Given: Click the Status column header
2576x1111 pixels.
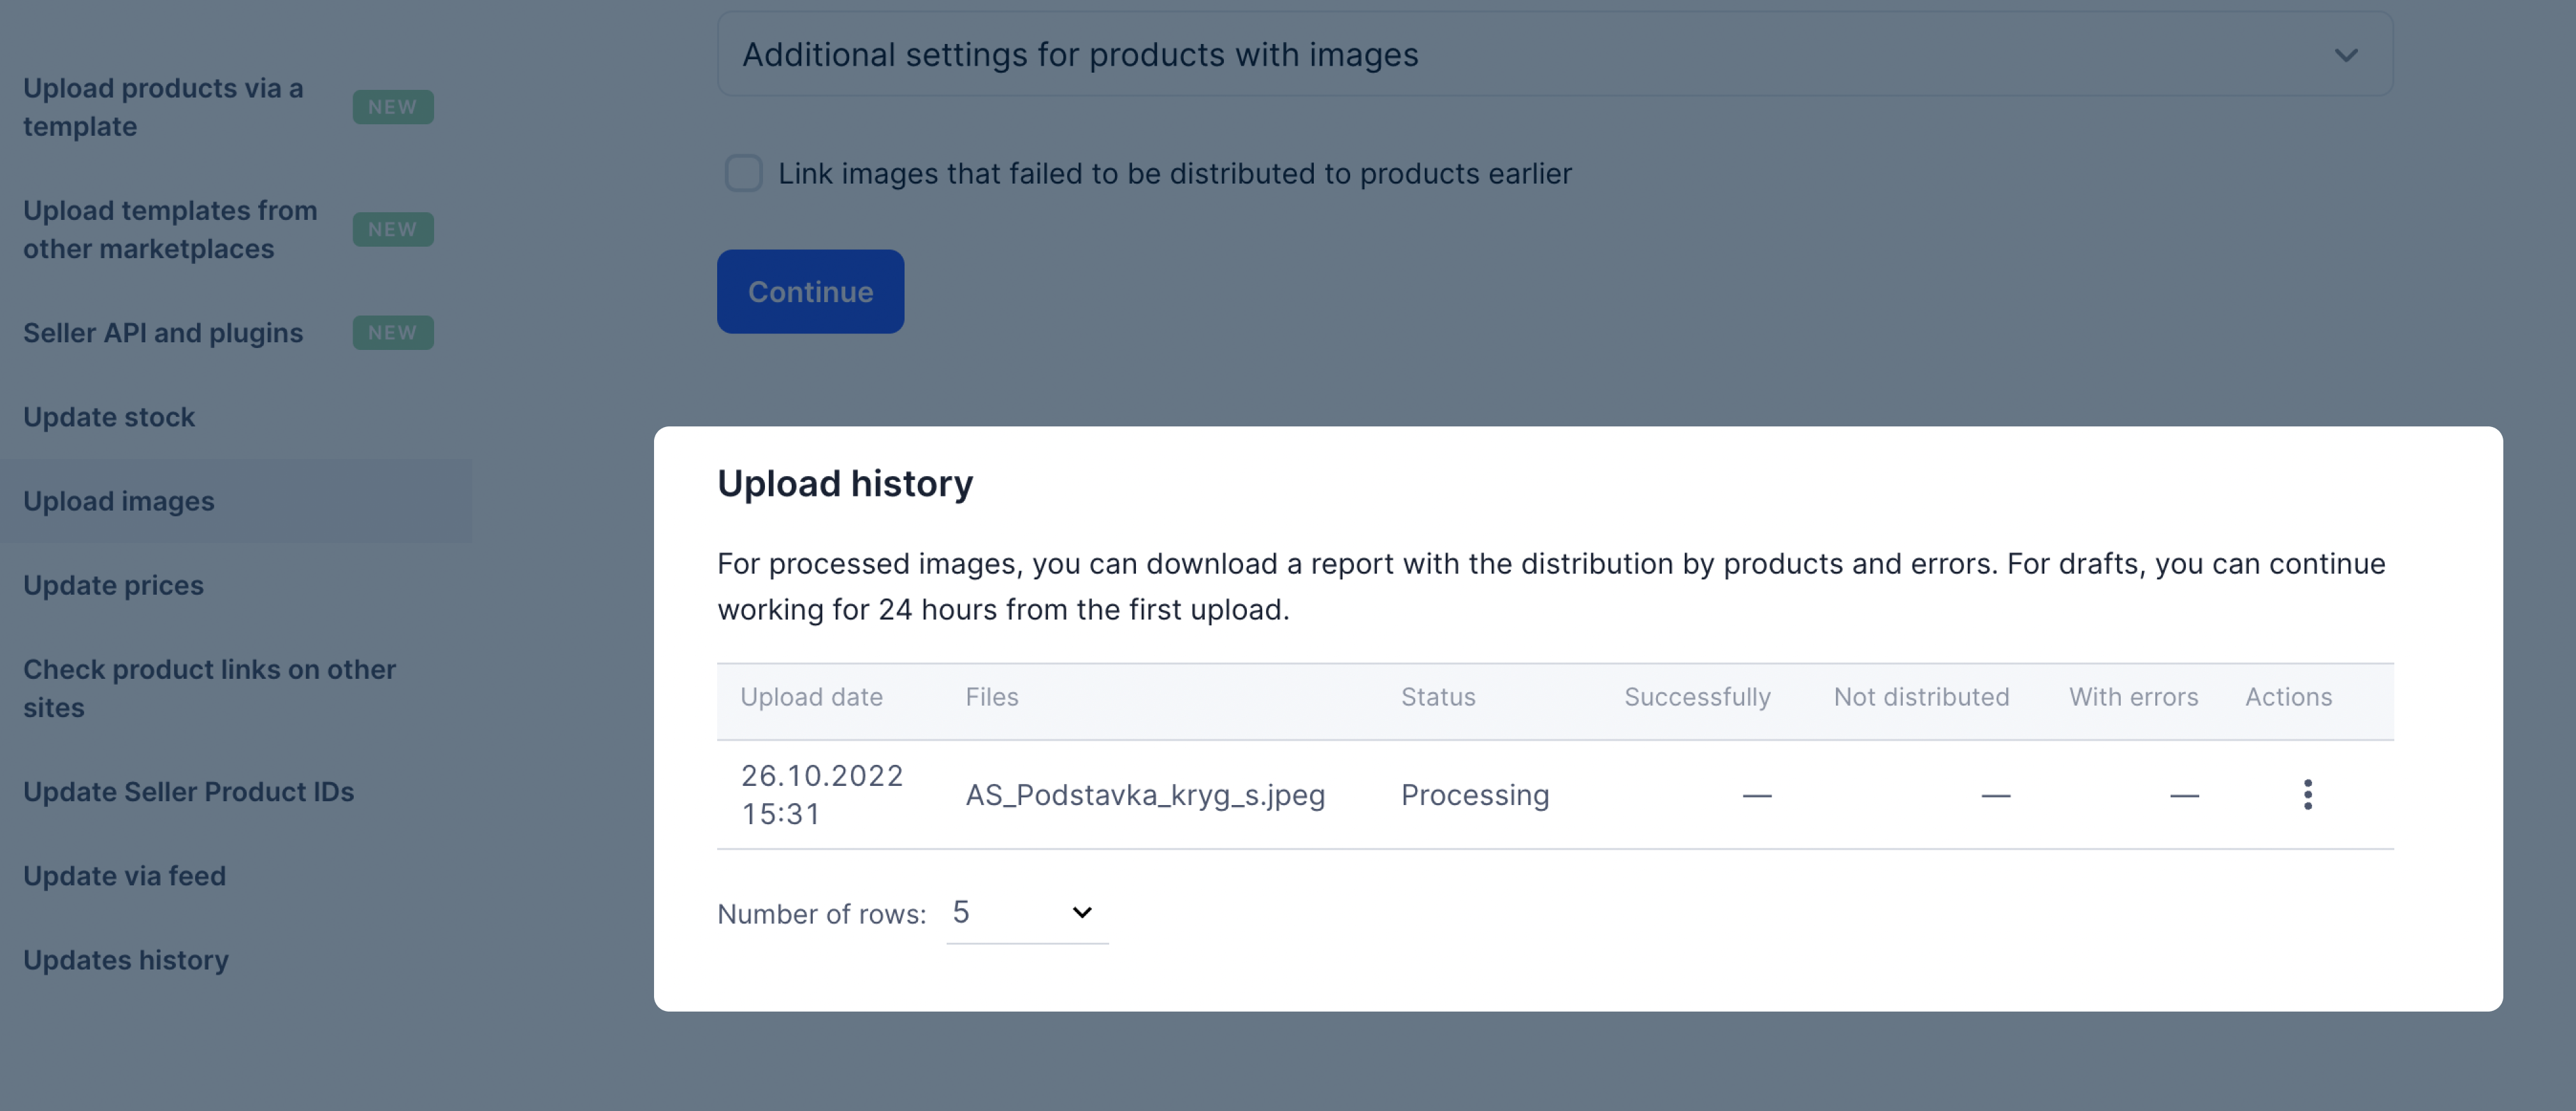Looking at the screenshot, I should coord(1437,696).
